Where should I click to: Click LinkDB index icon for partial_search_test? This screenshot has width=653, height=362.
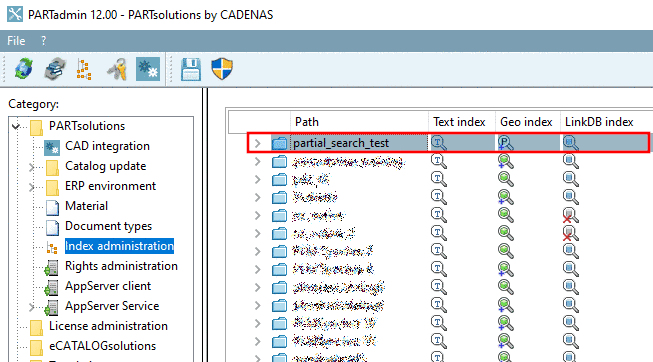tap(570, 143)
